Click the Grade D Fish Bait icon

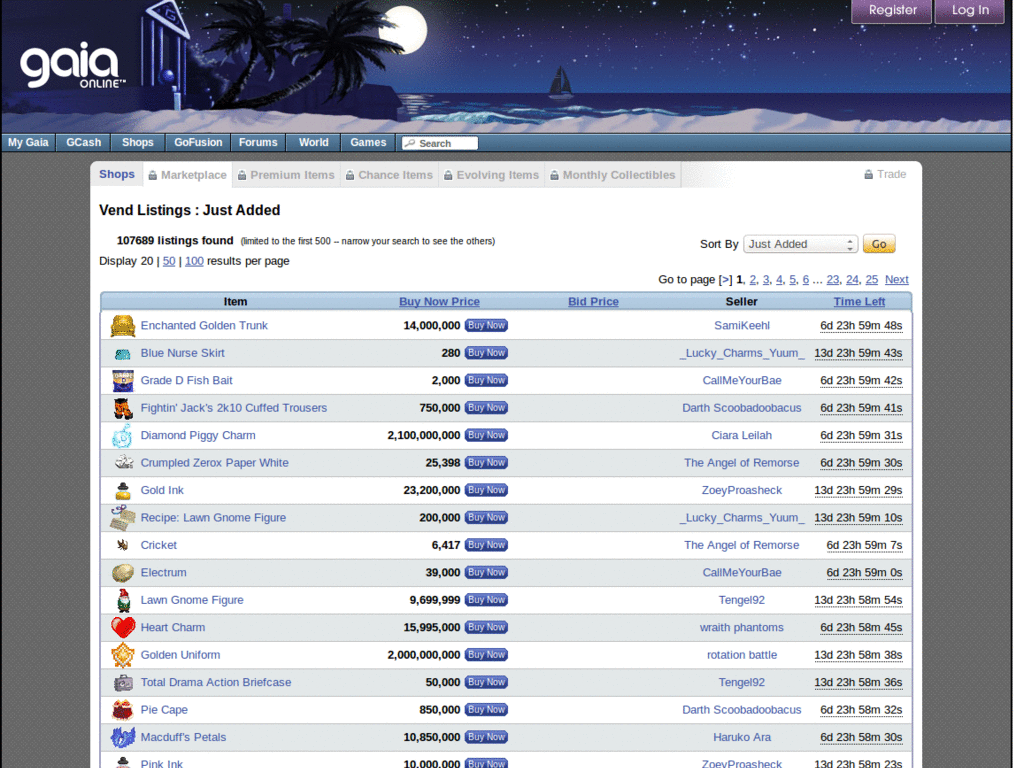tap(123, 381)
